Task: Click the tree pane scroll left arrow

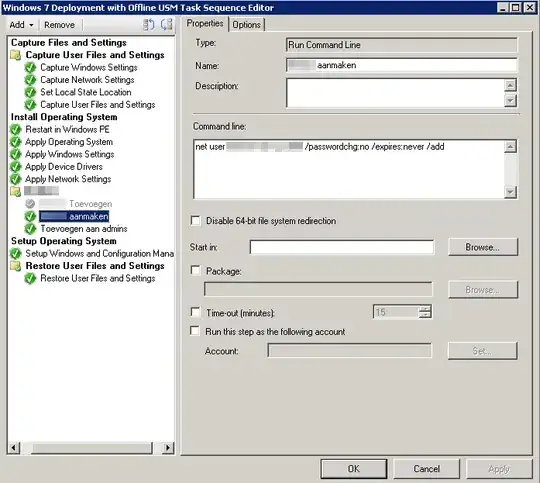Action: click(13, 448)
